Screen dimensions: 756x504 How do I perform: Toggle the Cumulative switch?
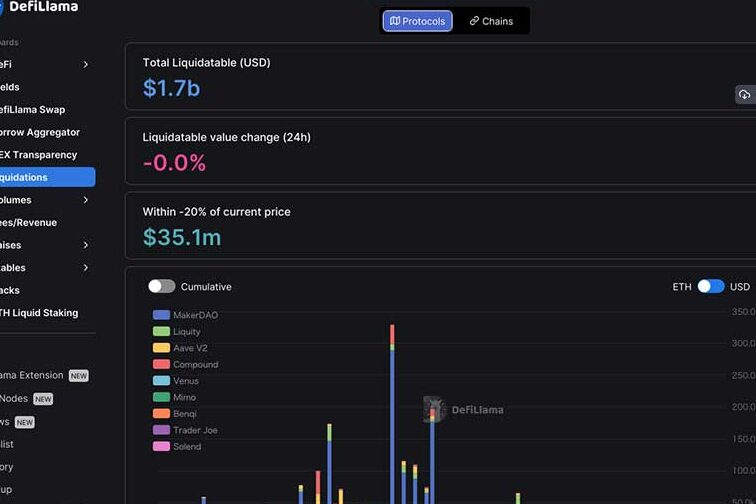click(x=162, y=287)
